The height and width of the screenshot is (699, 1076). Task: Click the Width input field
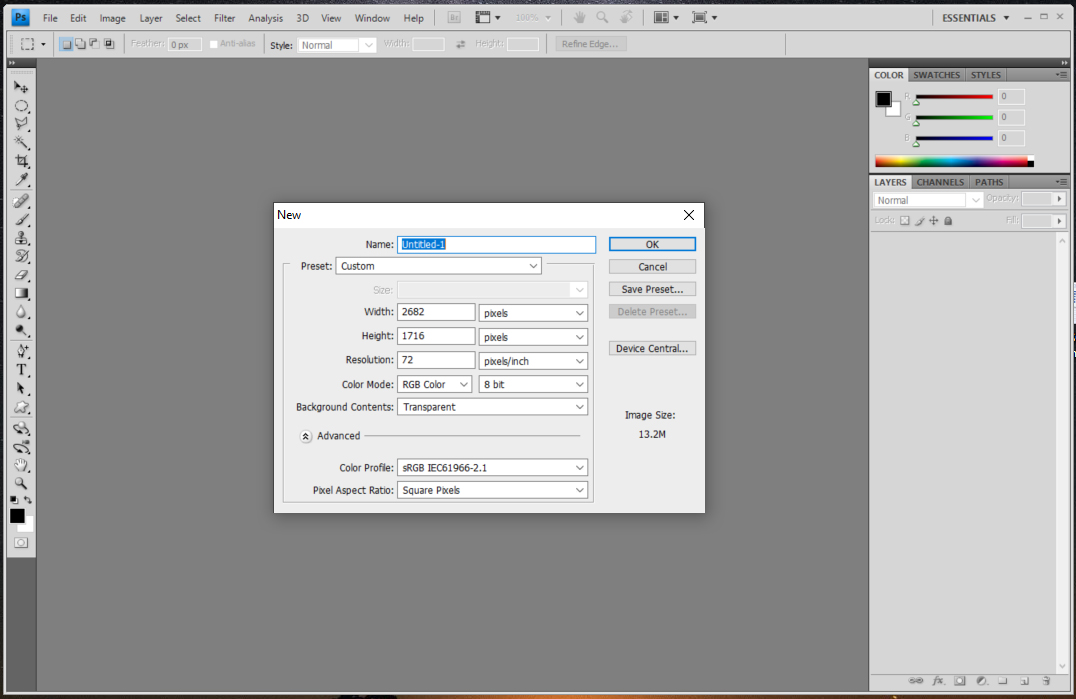tap(436, 312)
